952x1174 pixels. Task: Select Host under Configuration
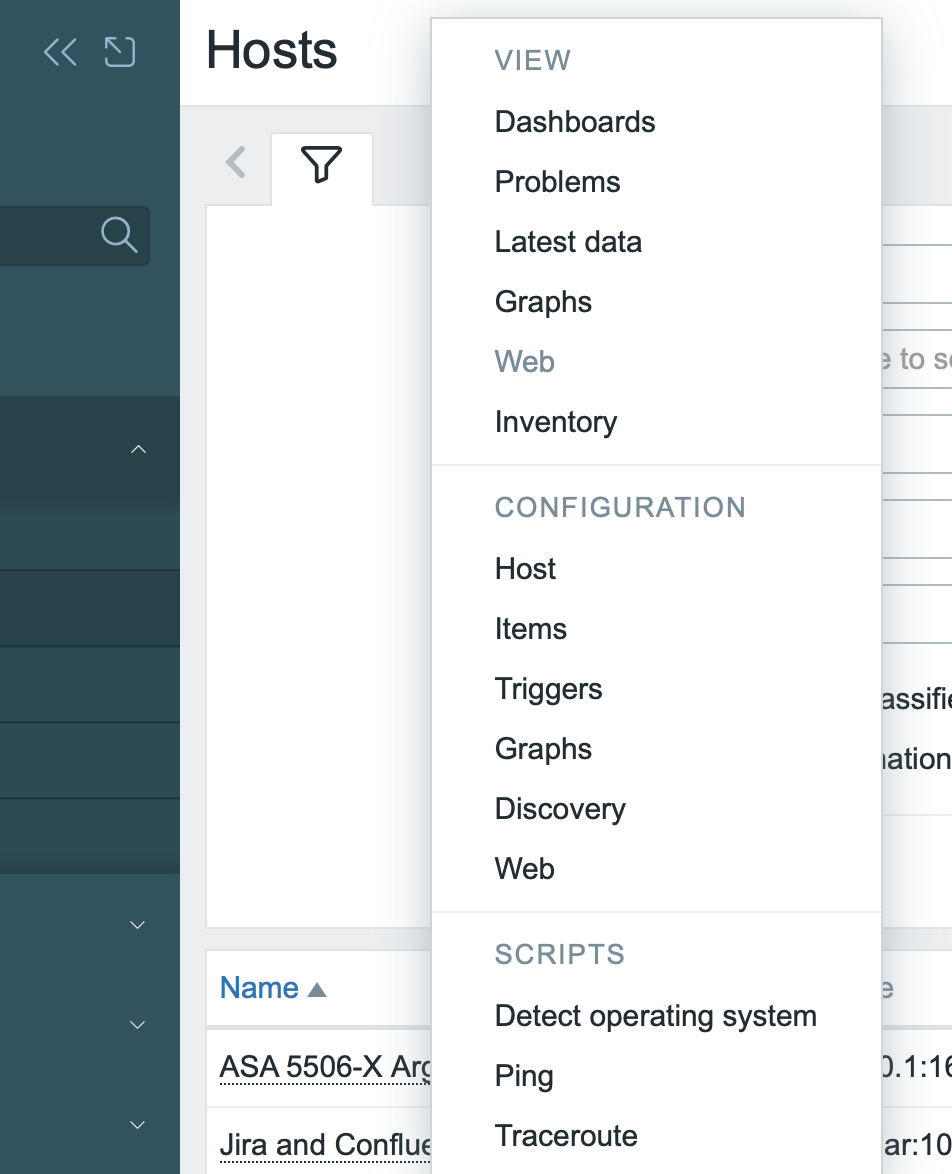point(525,569)
